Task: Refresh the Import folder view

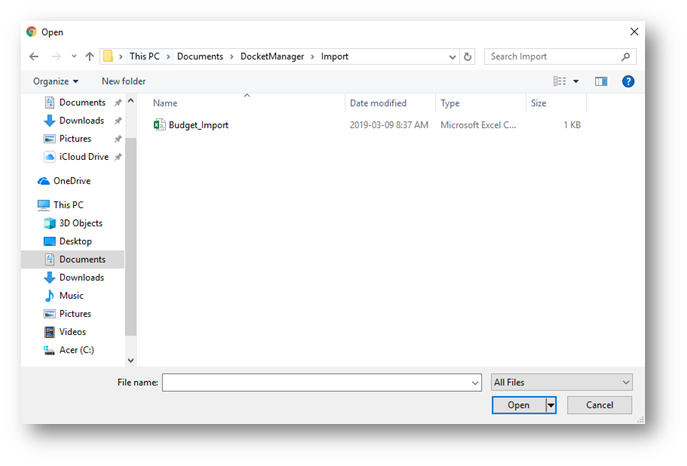Action: coord(467,57)
